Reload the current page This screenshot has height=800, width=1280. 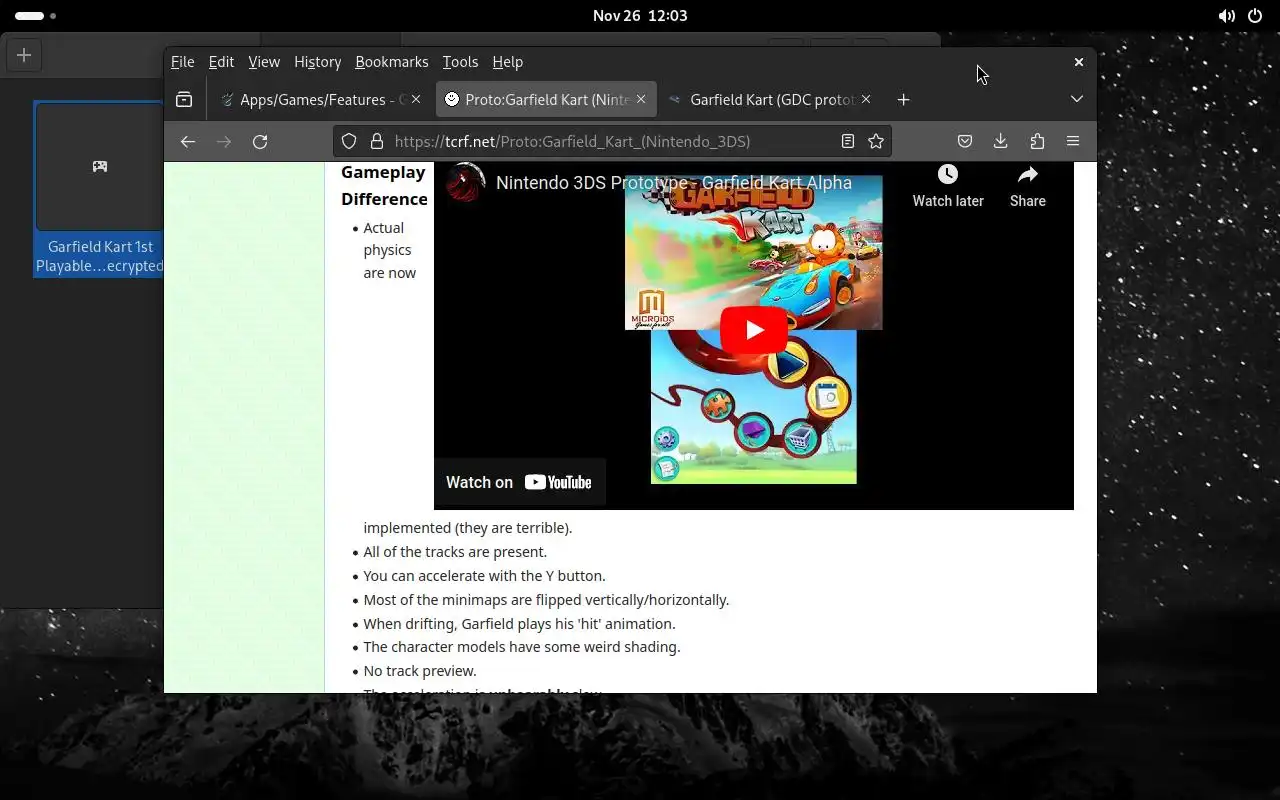[x=260, y=142]
